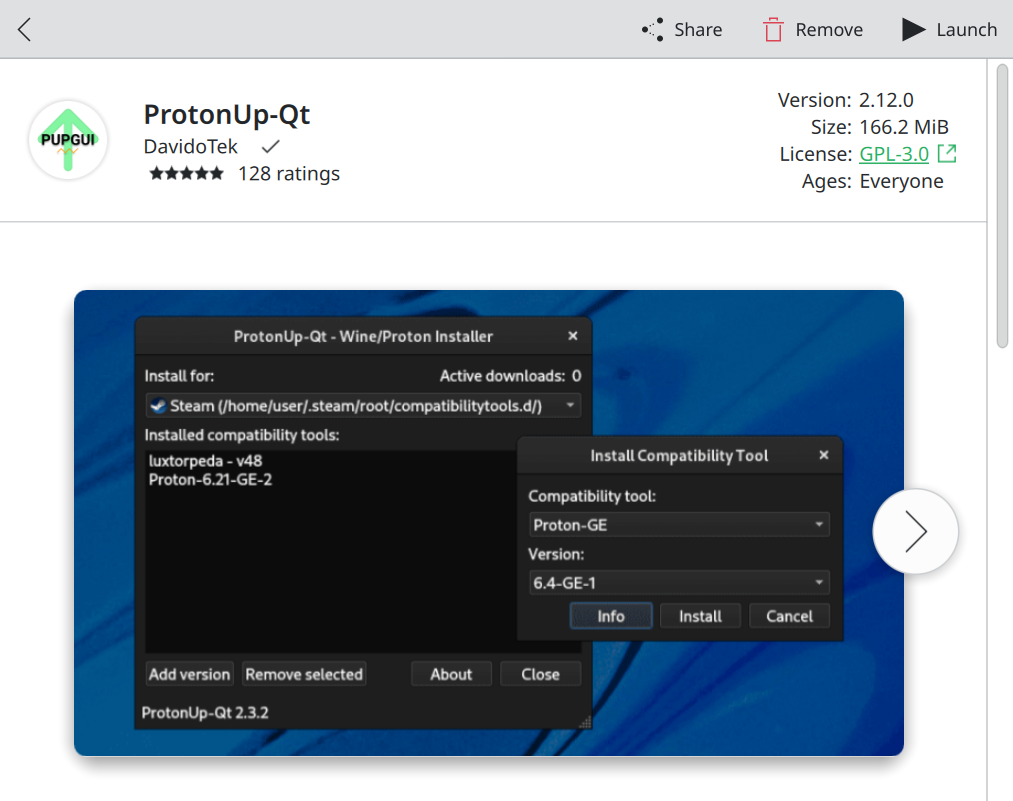Click the verified checkmark next to DavidoTek
1013x801 pixels.
click(x=269, y=146)
